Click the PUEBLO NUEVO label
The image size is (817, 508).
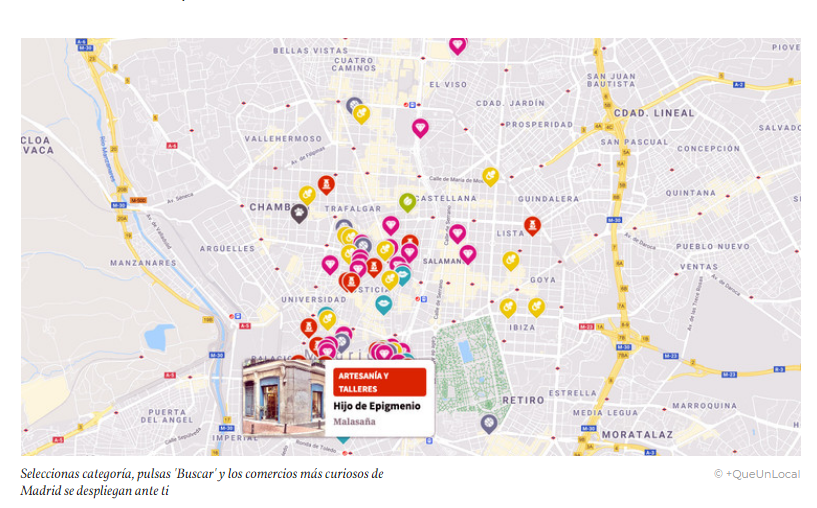pos(713,246)
